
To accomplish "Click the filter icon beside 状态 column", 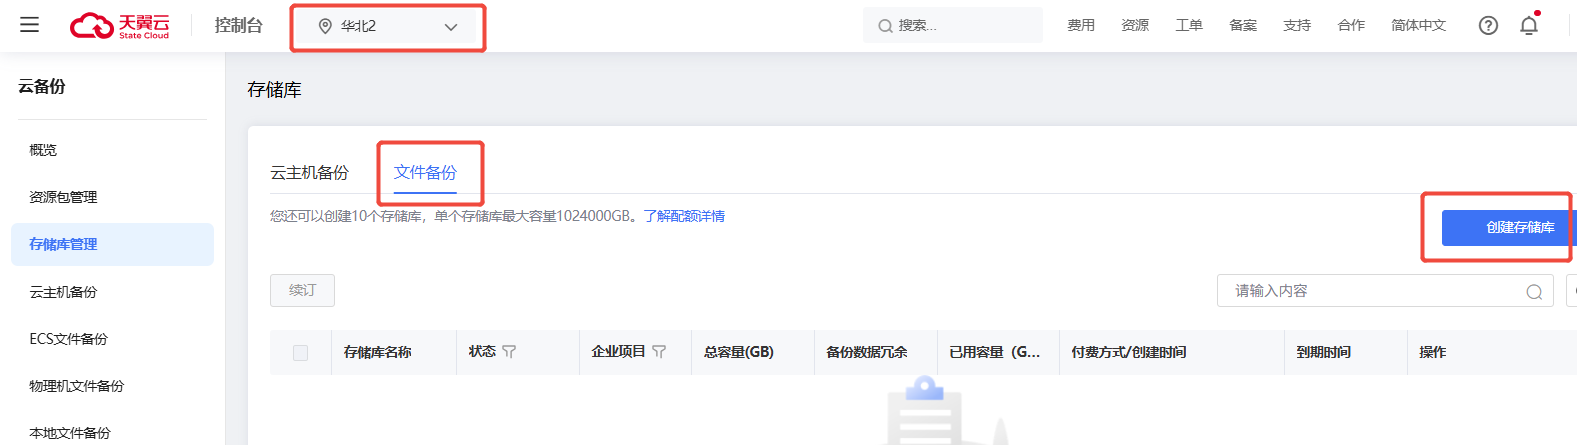I will click(510, 352).
